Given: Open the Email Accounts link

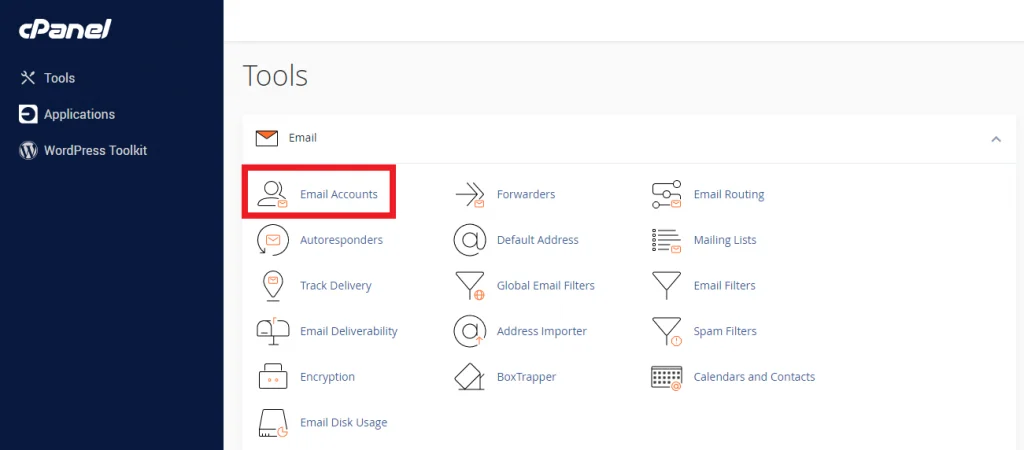Looking at the screenshot, I should (339, 194).
